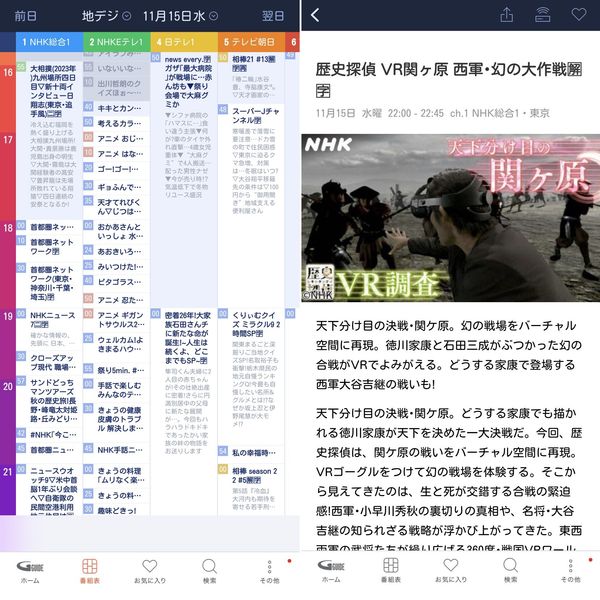Screen dimensions: 600x600
Task: Open the #NHK「今こ program listing
Action: pos(49,434)
